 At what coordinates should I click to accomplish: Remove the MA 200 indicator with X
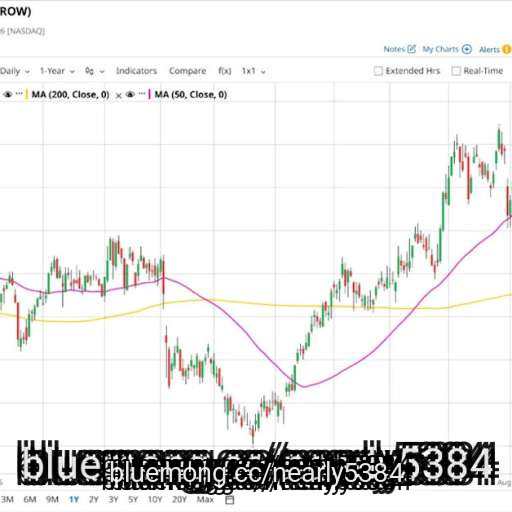(118, 96)
